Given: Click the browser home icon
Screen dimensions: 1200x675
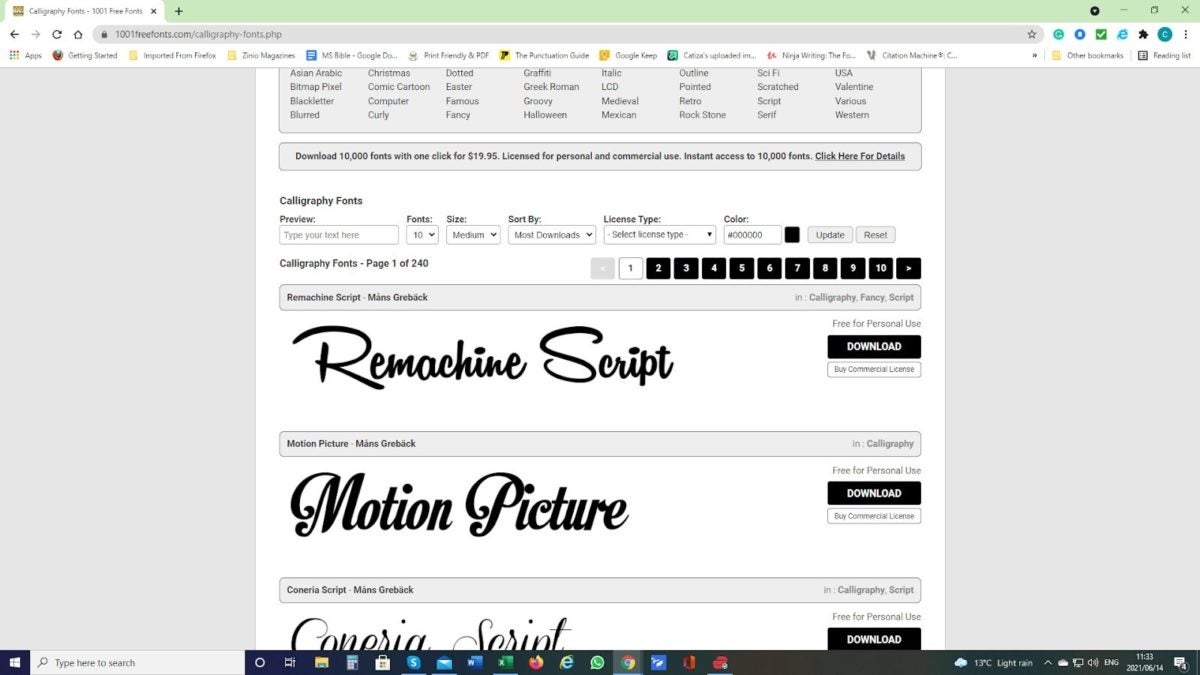Looking at the screenshot, I should (78, 34).
